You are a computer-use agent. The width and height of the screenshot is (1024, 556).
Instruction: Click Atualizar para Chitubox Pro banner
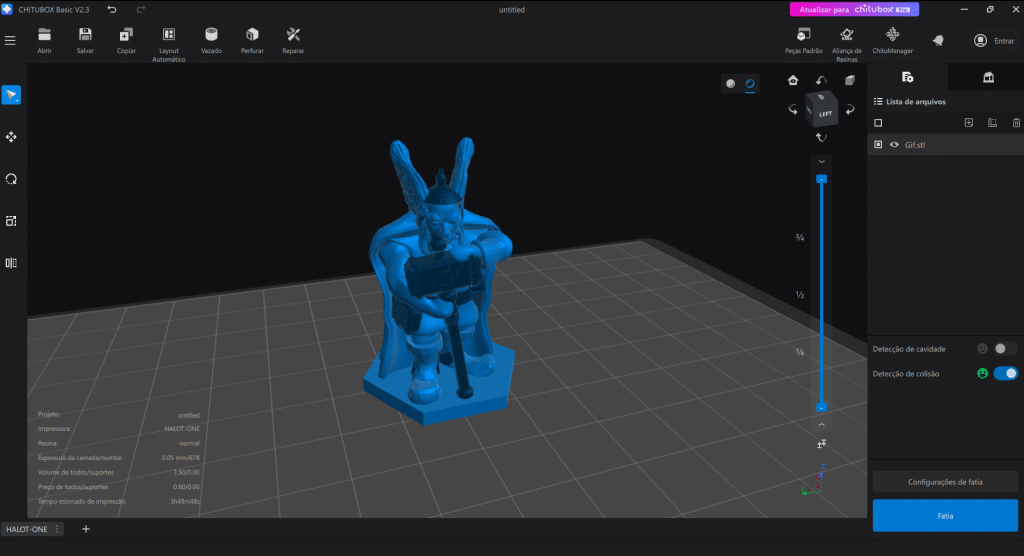[854, 10]
